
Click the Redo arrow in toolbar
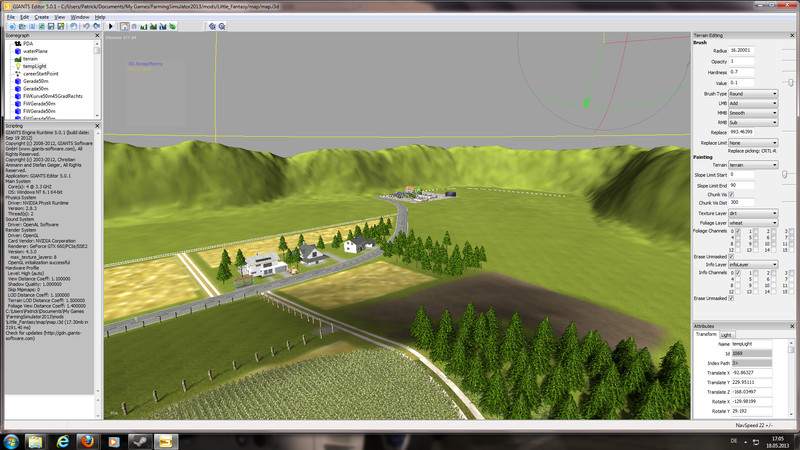click(x=96, y=26)
